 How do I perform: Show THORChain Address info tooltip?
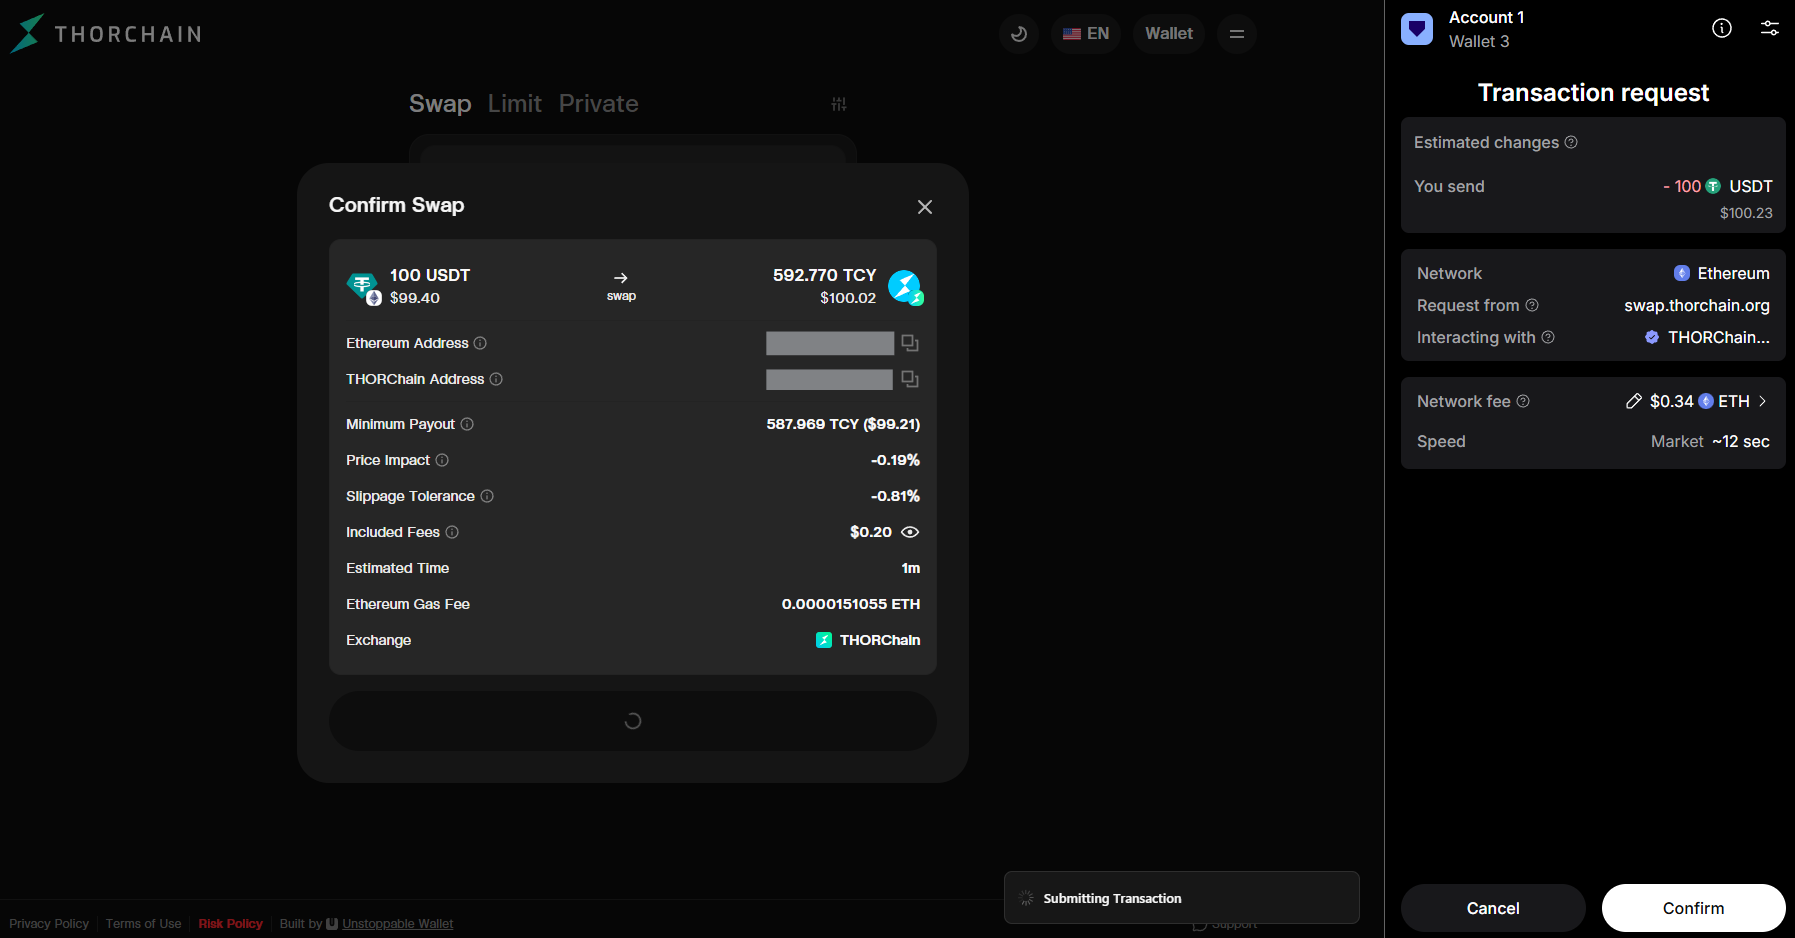(496, 379)
